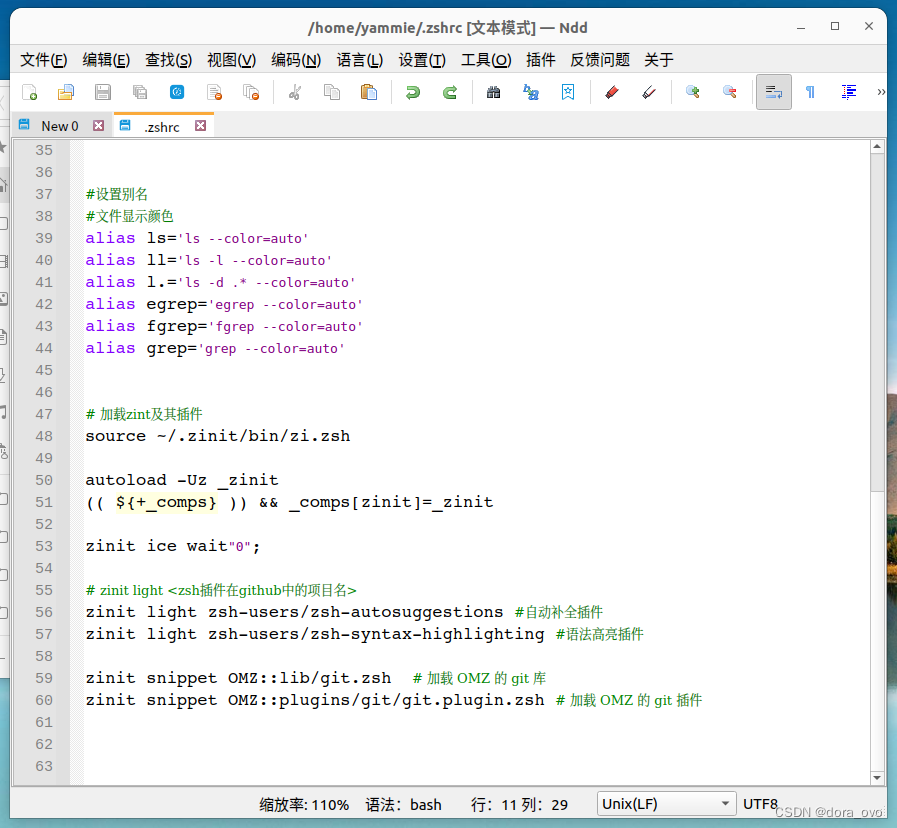Image resolution: width=897 pixels, height=828 pixels.
Task: Open the 编辑(E) menu
Action: tap(106, 60)
